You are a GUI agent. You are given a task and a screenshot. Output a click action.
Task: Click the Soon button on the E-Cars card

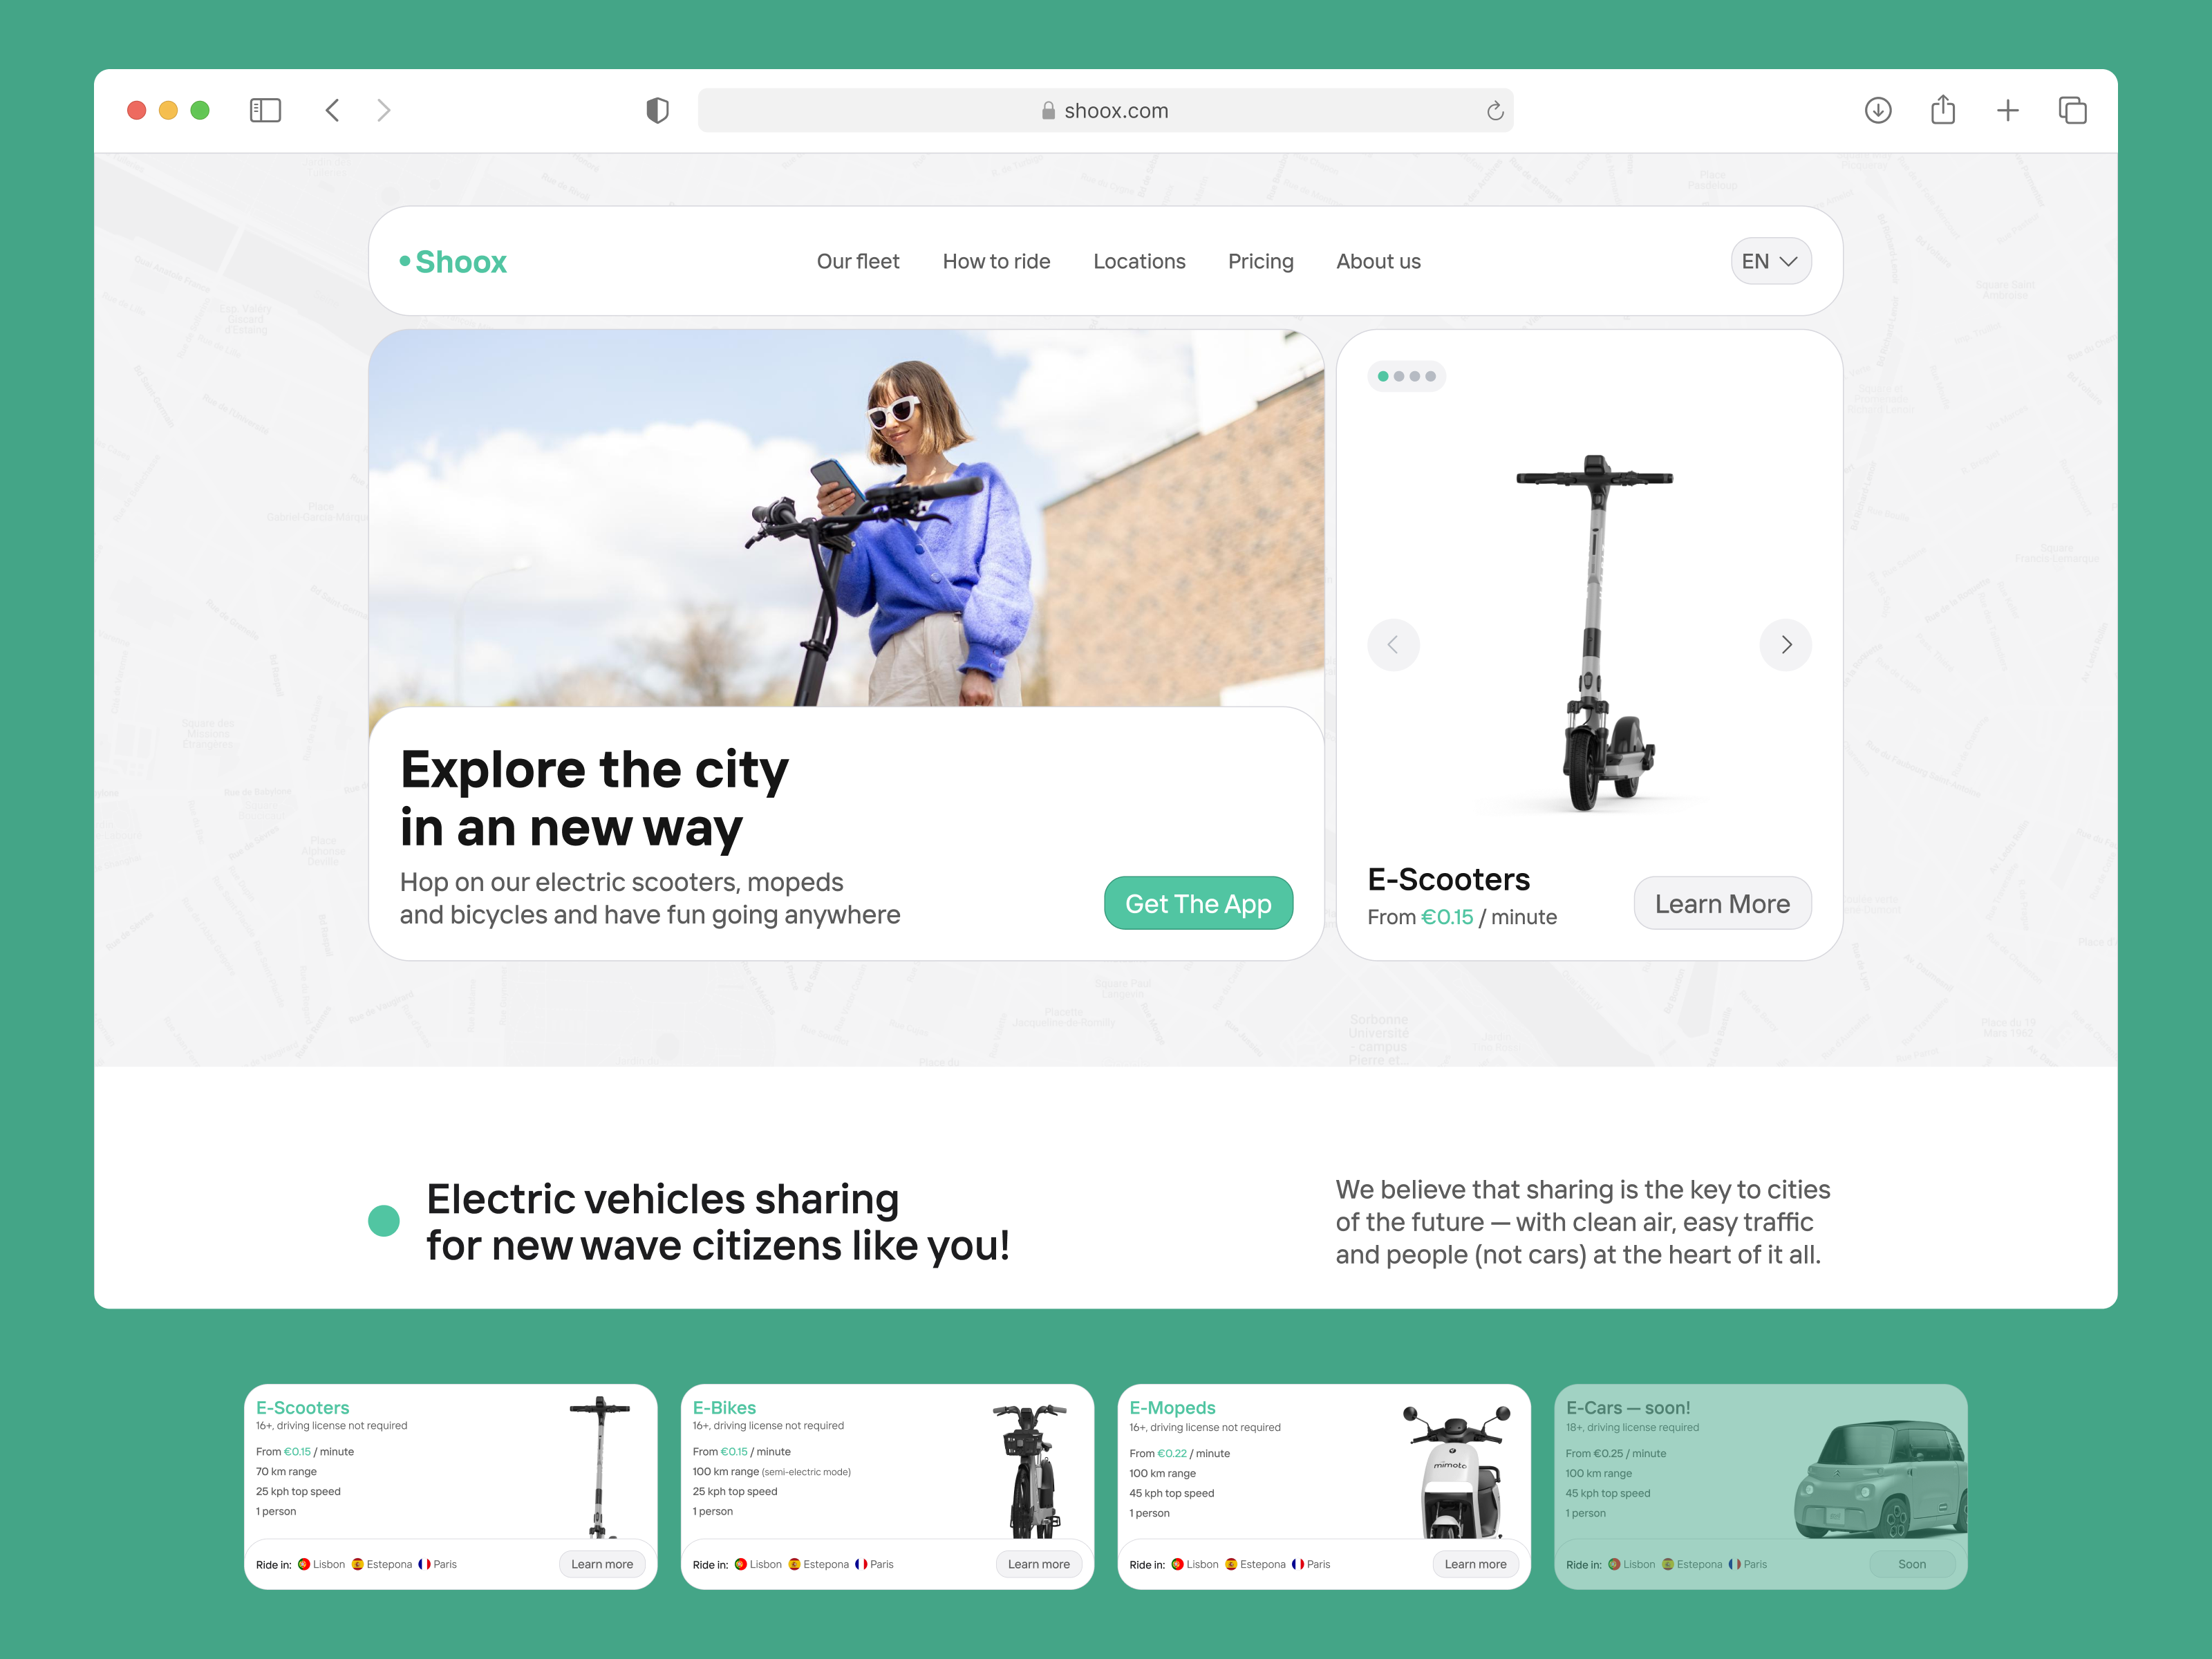[1911, 1563]
